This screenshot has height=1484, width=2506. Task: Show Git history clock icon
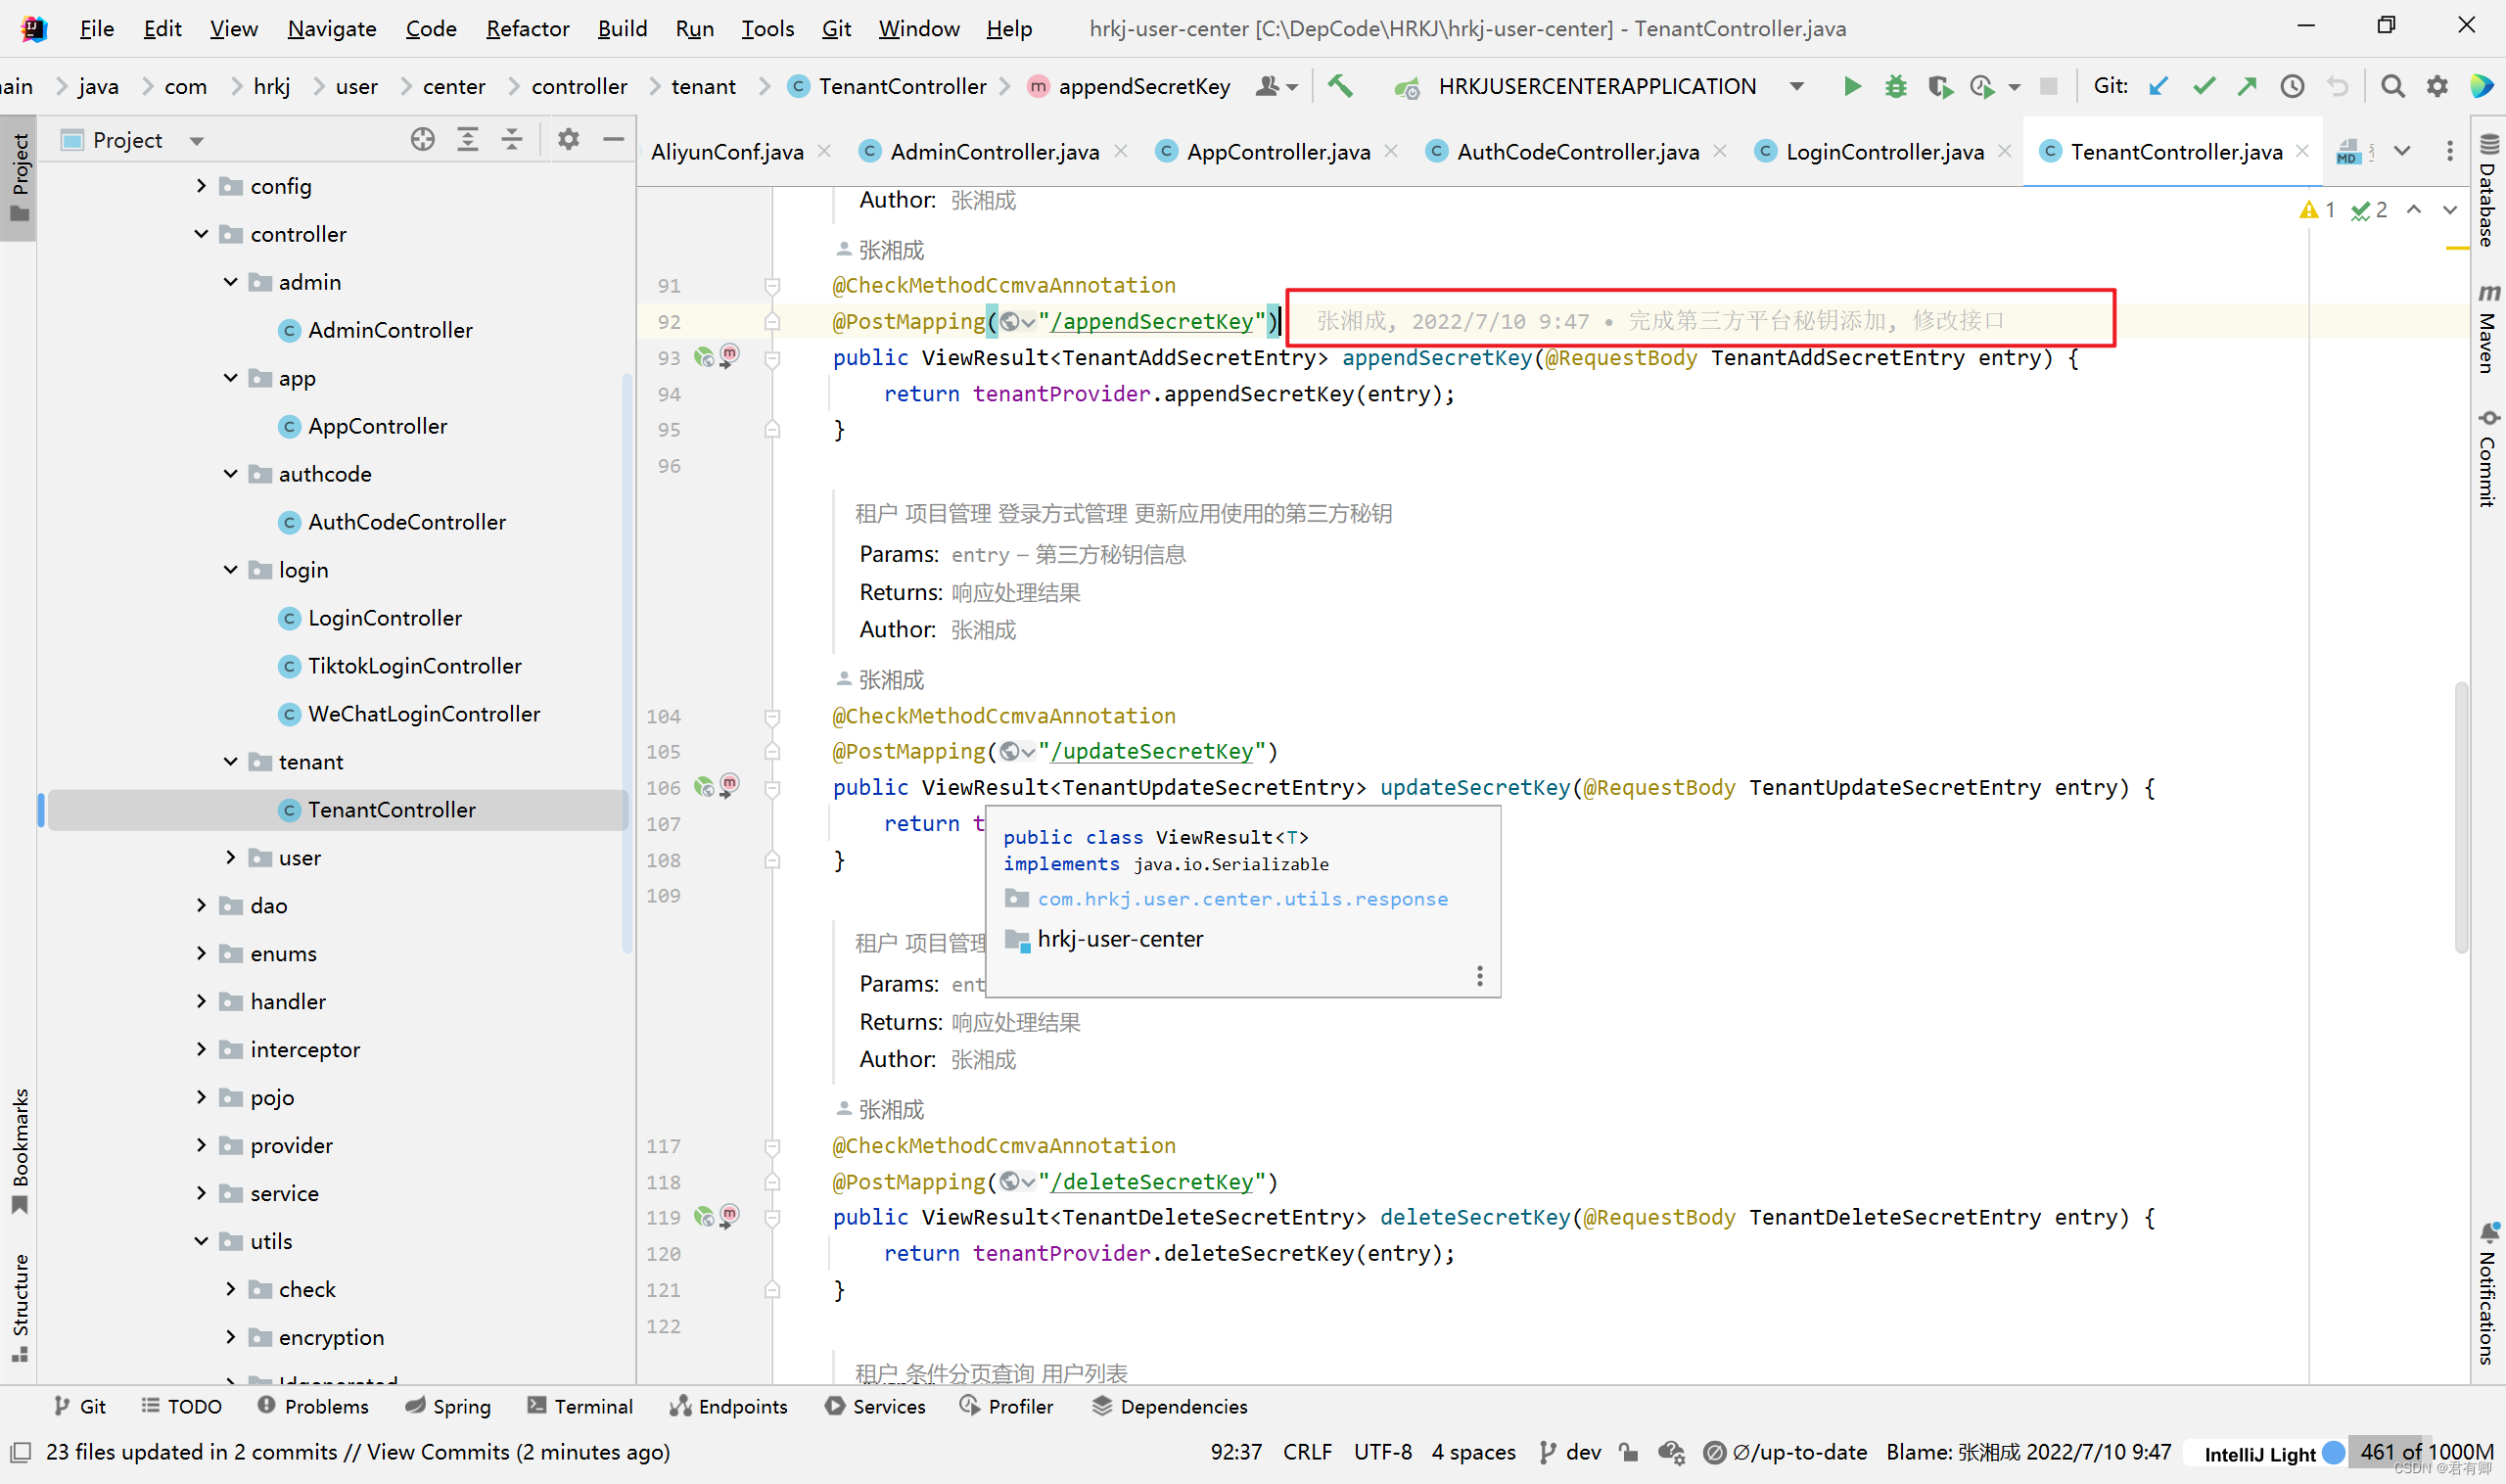2292,86
